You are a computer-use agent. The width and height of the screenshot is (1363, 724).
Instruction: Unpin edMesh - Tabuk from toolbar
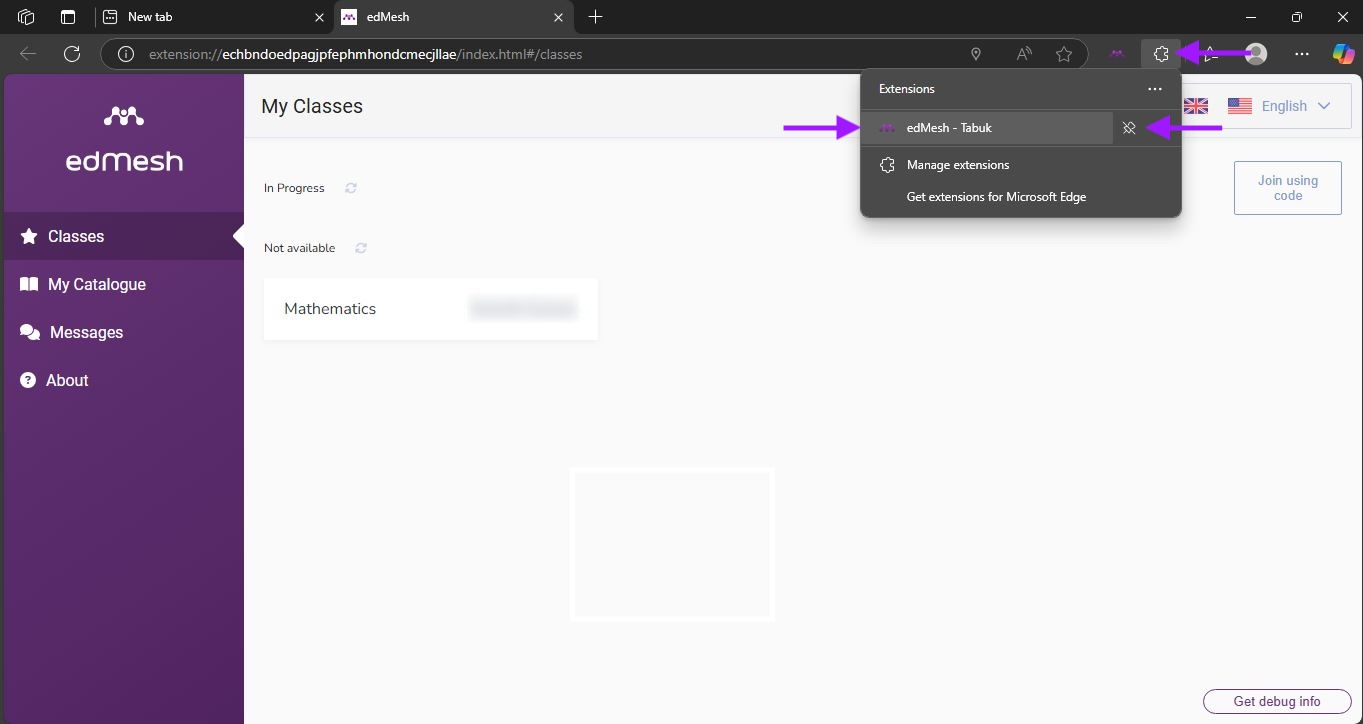(x=1129, y=128)
